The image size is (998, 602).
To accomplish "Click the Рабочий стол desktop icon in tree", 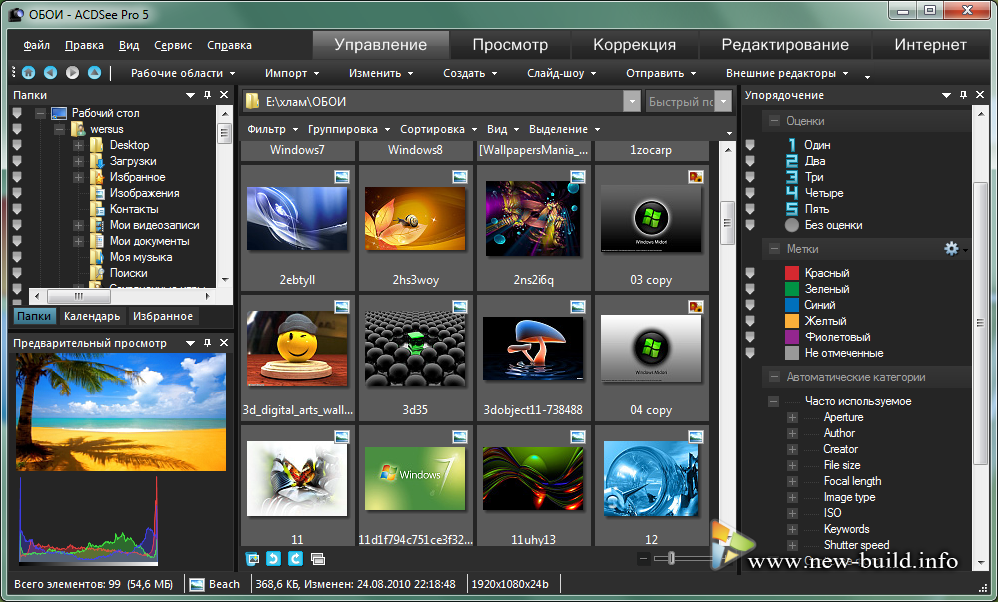I will 59,113.
